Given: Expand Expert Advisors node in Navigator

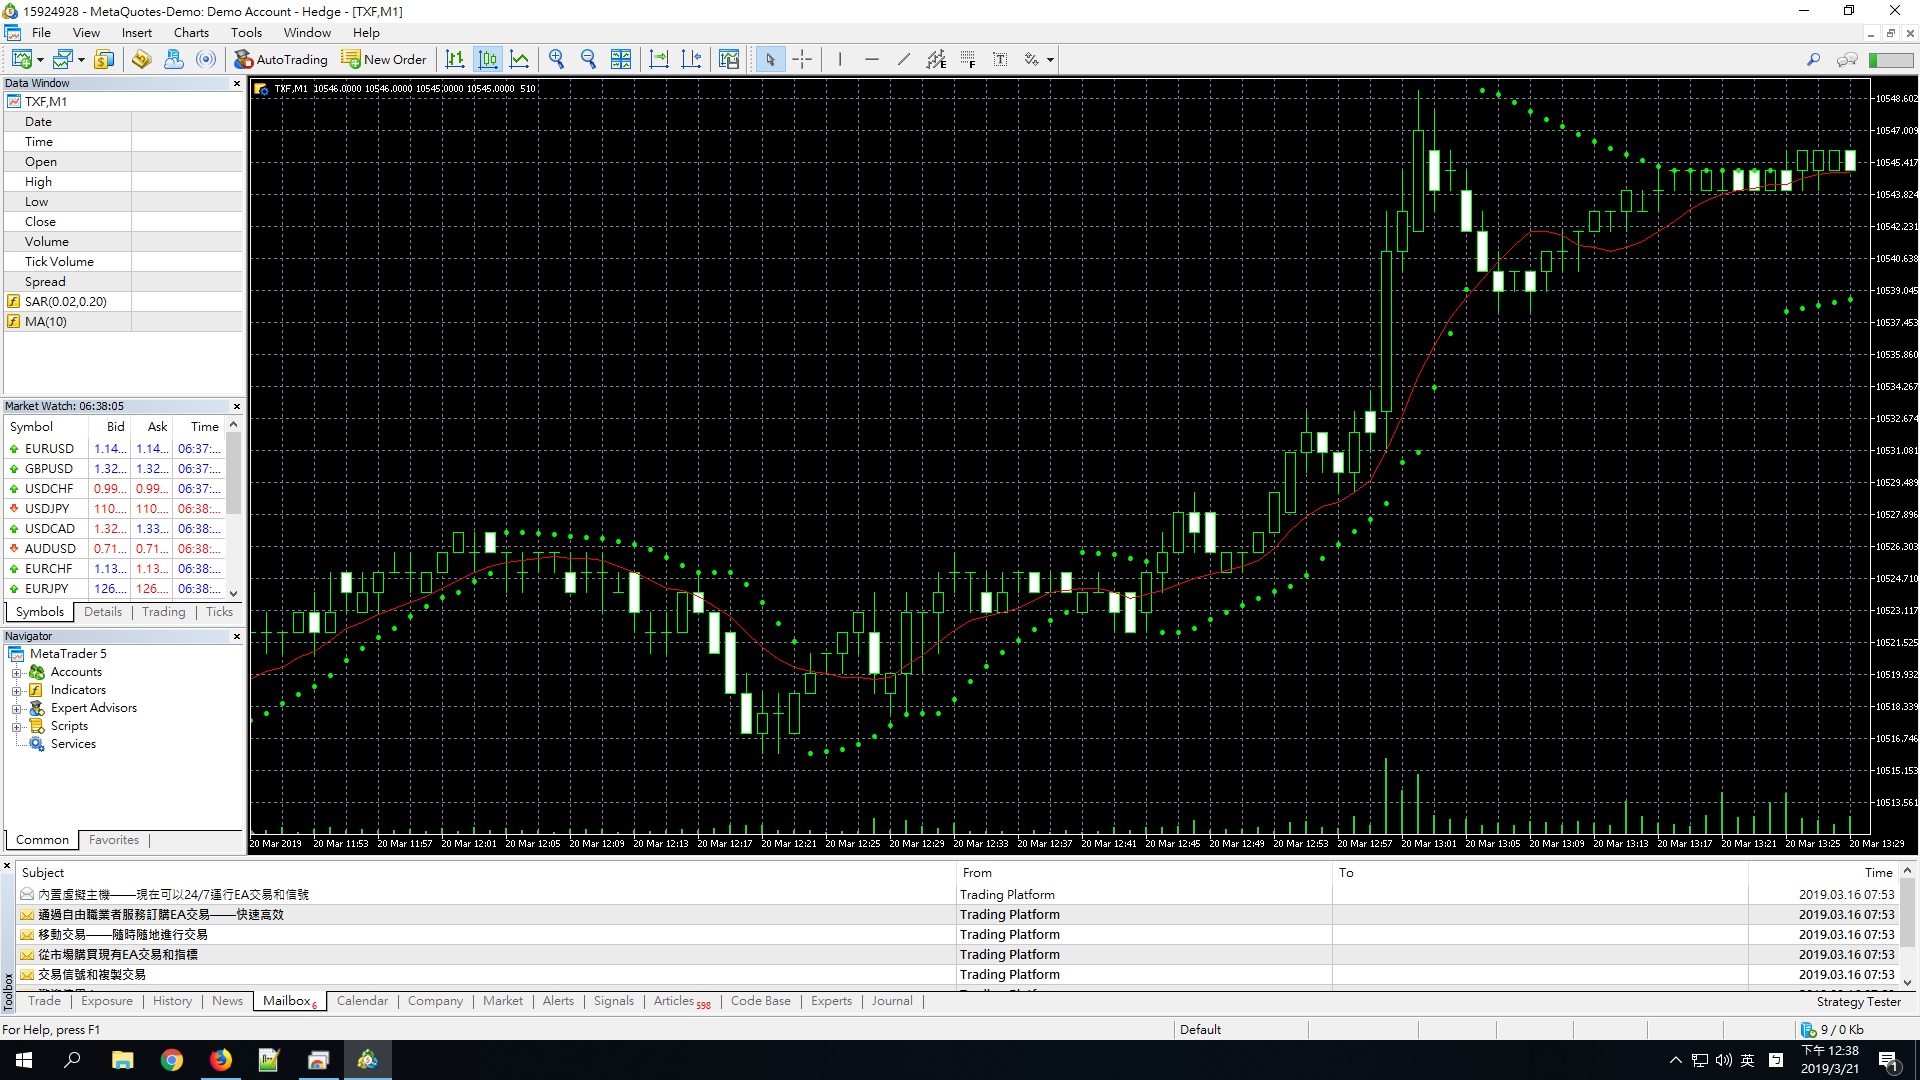Looking at the screenshot, I should pos(16,708).
